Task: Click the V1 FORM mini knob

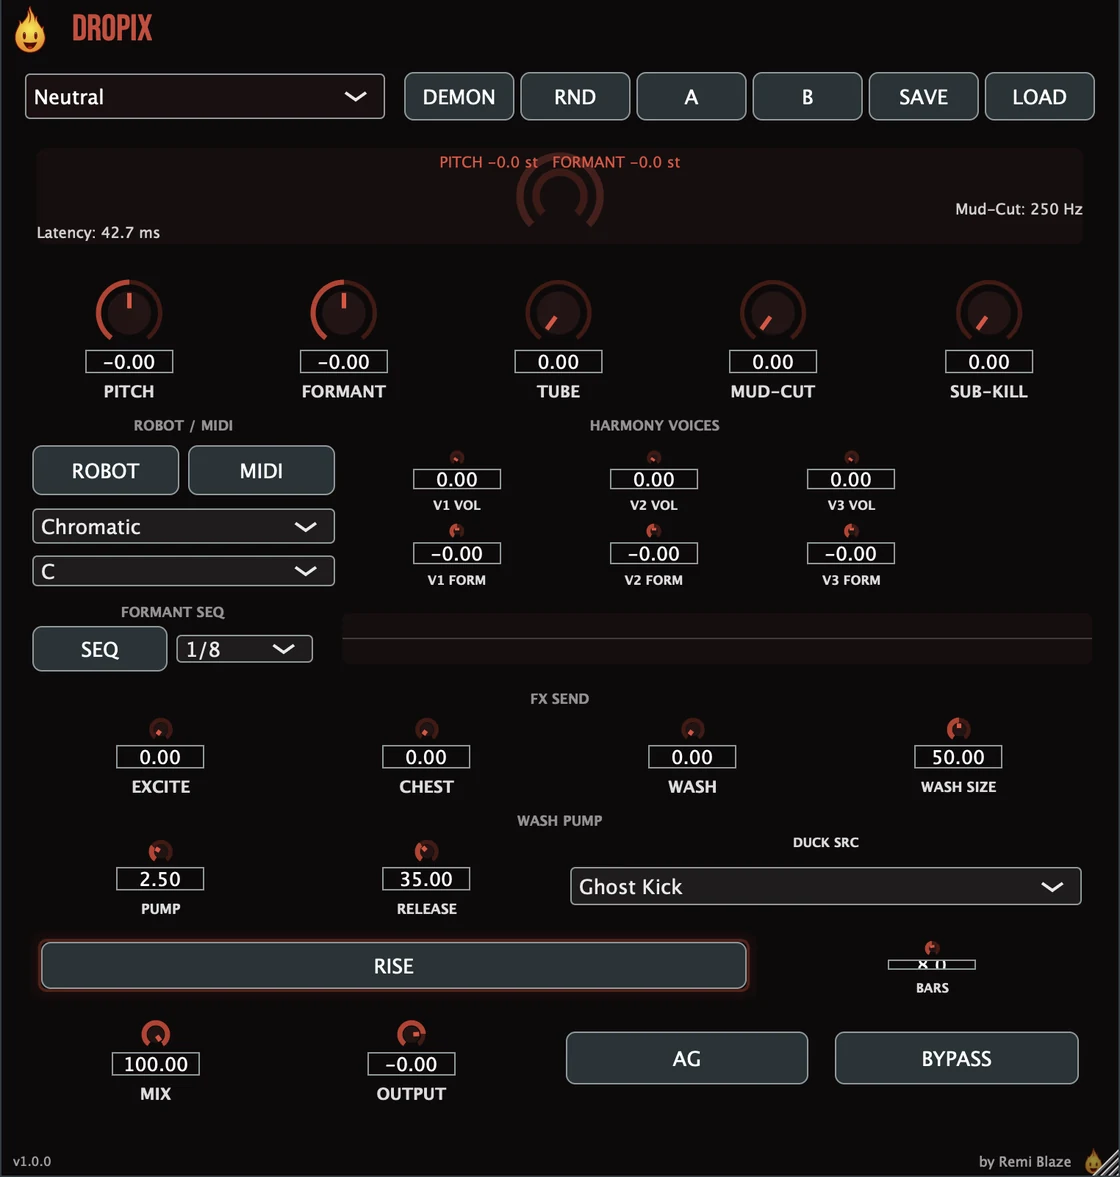Action: tap(456, 531)
